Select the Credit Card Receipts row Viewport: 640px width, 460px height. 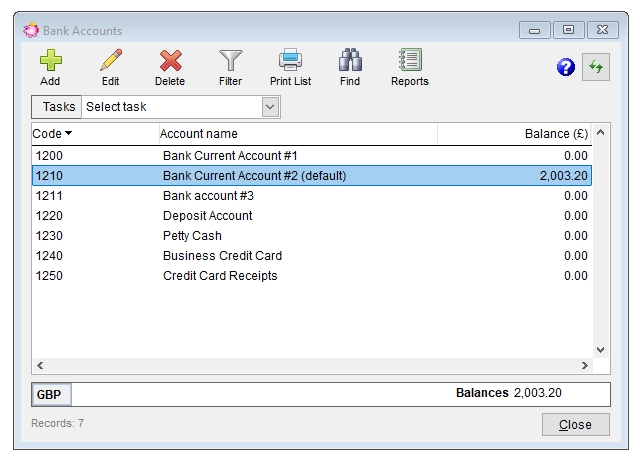[311, 276]
